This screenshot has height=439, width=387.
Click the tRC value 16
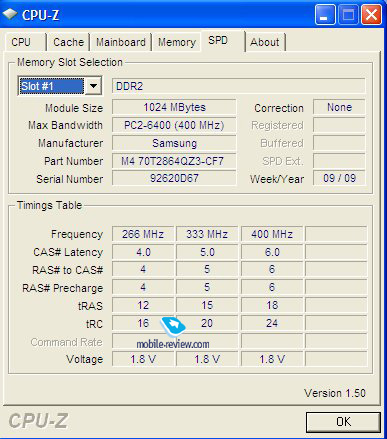pos(143,323)
